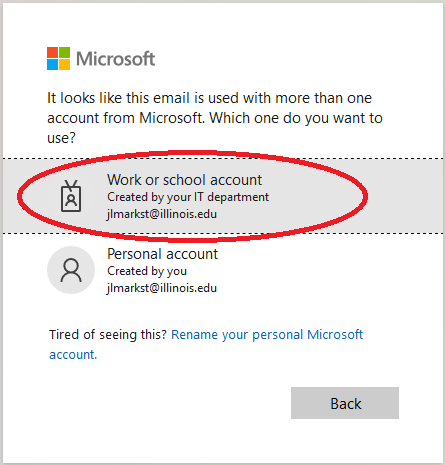Click "Created by your IT department" subtitle
Image resolution: width=446 pixels, height=465 pixels.
[x=188, y=197]
